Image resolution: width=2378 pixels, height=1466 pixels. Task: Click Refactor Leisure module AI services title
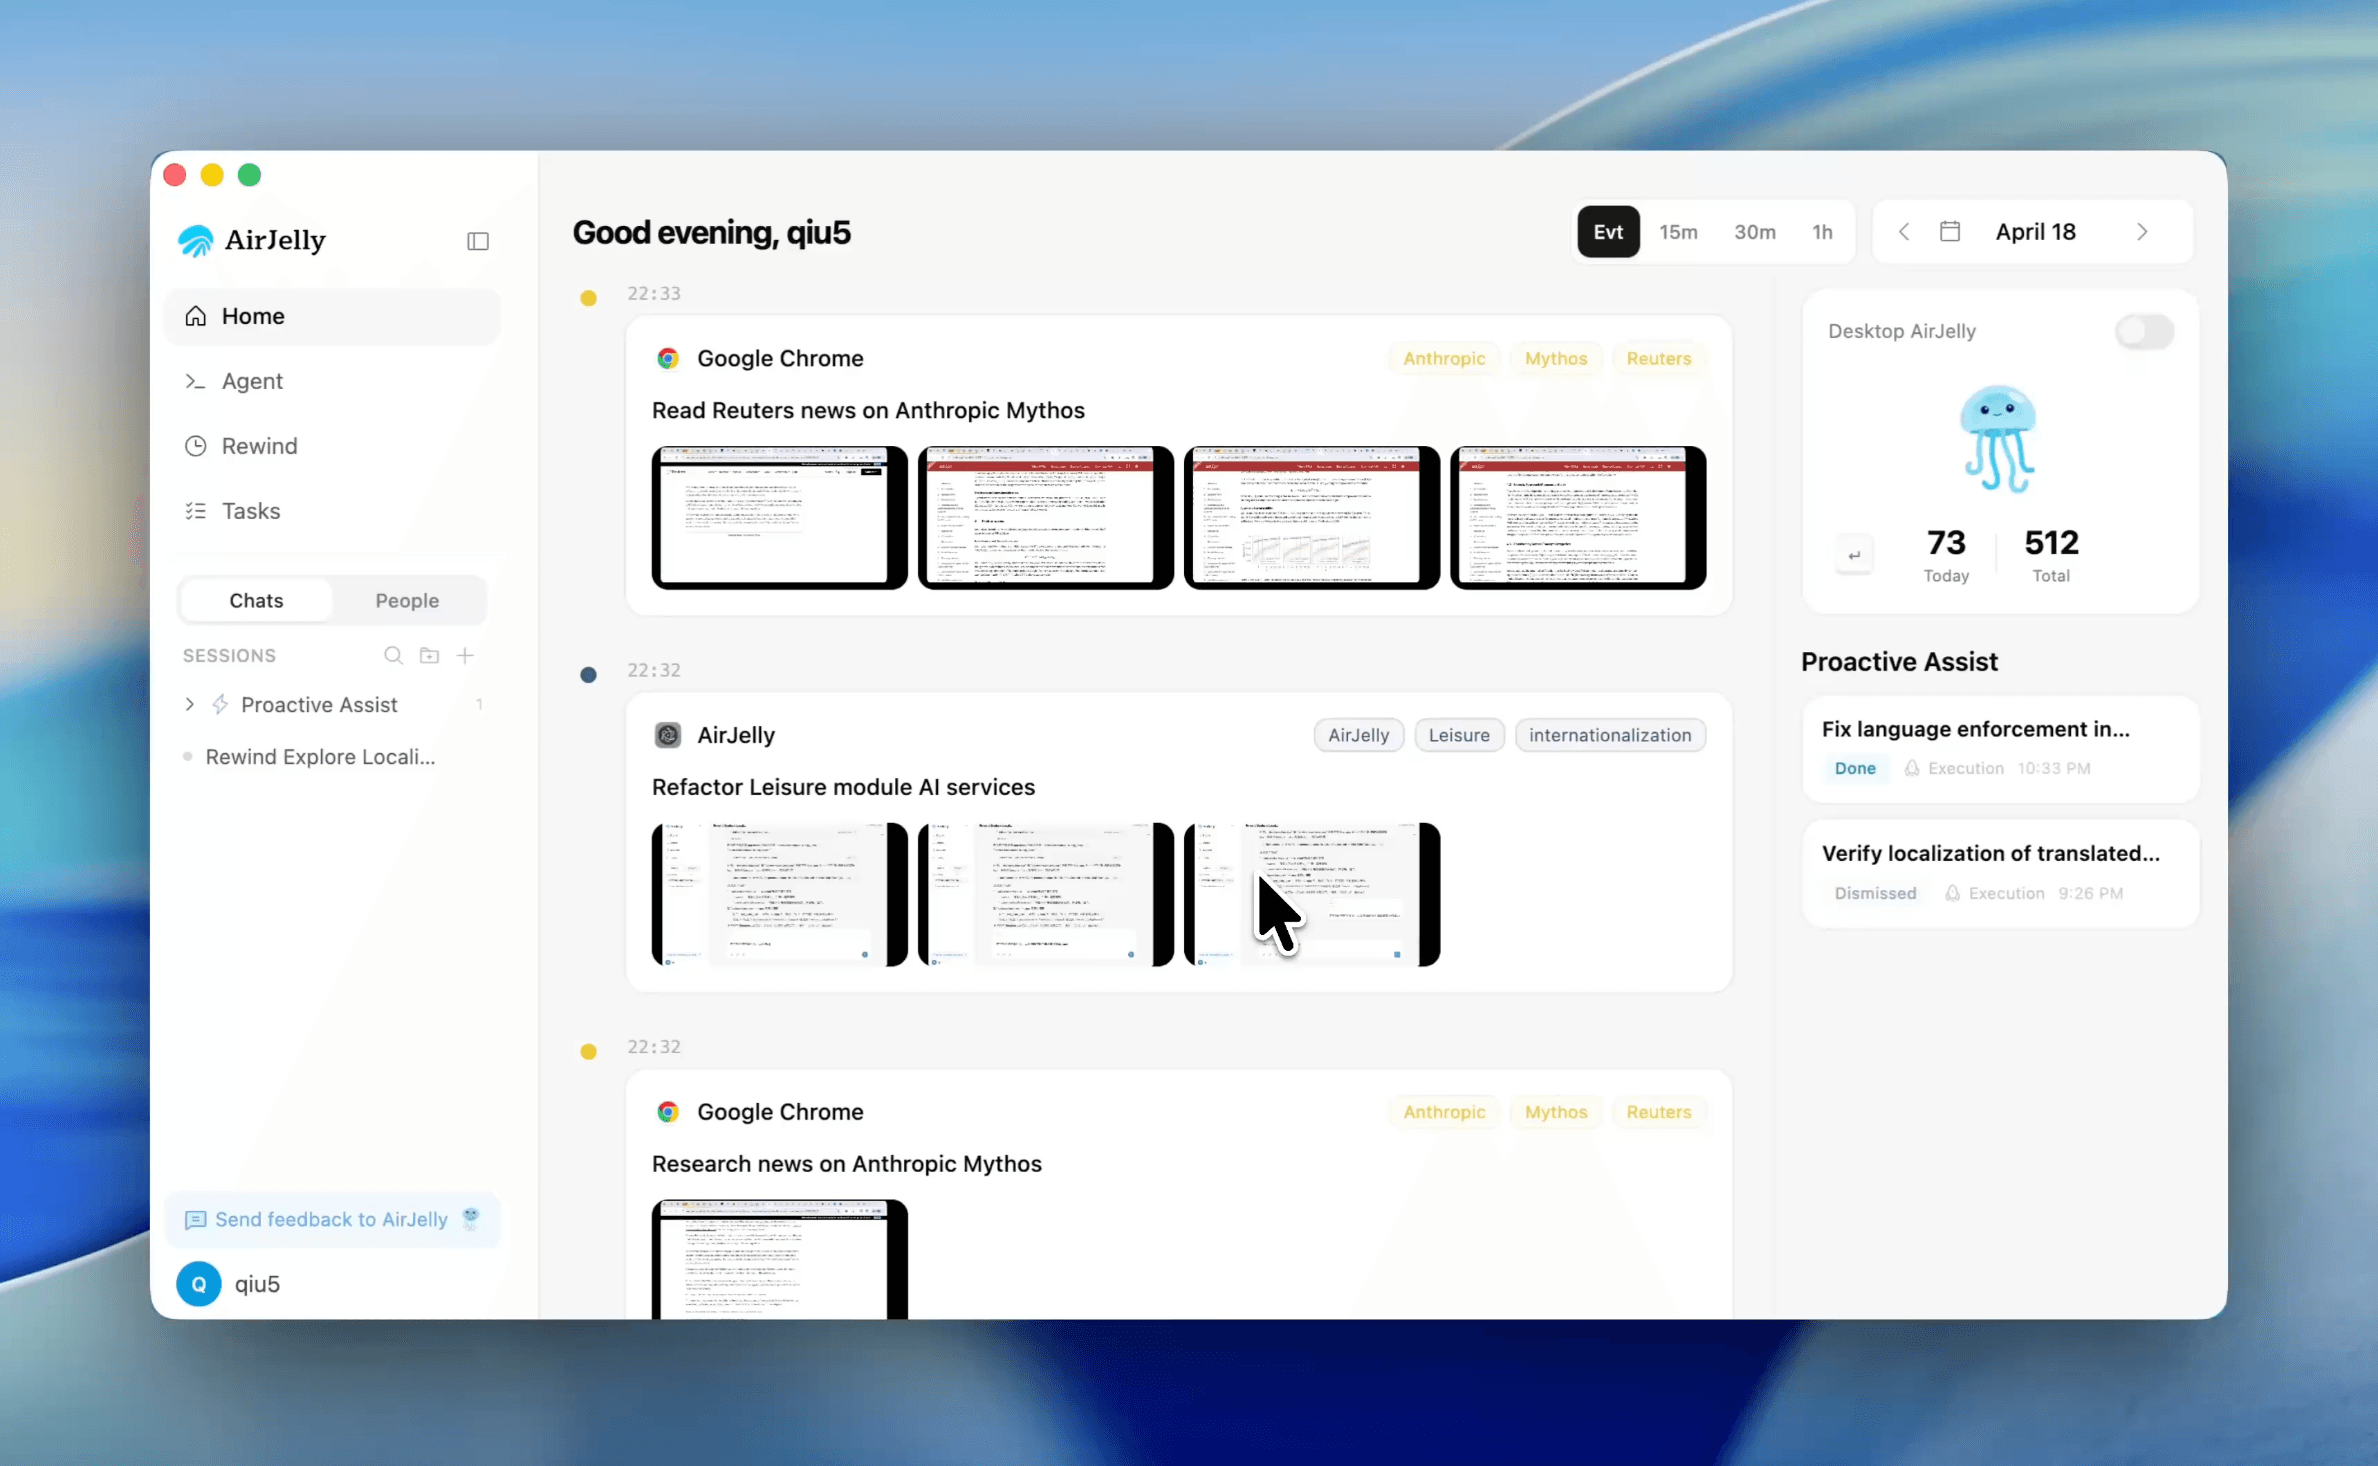[843, 787]
